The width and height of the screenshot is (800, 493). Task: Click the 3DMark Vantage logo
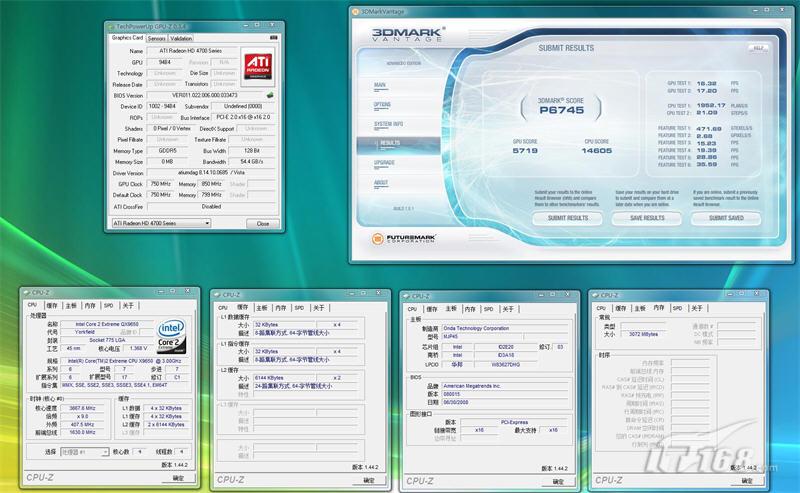[408, 34]
